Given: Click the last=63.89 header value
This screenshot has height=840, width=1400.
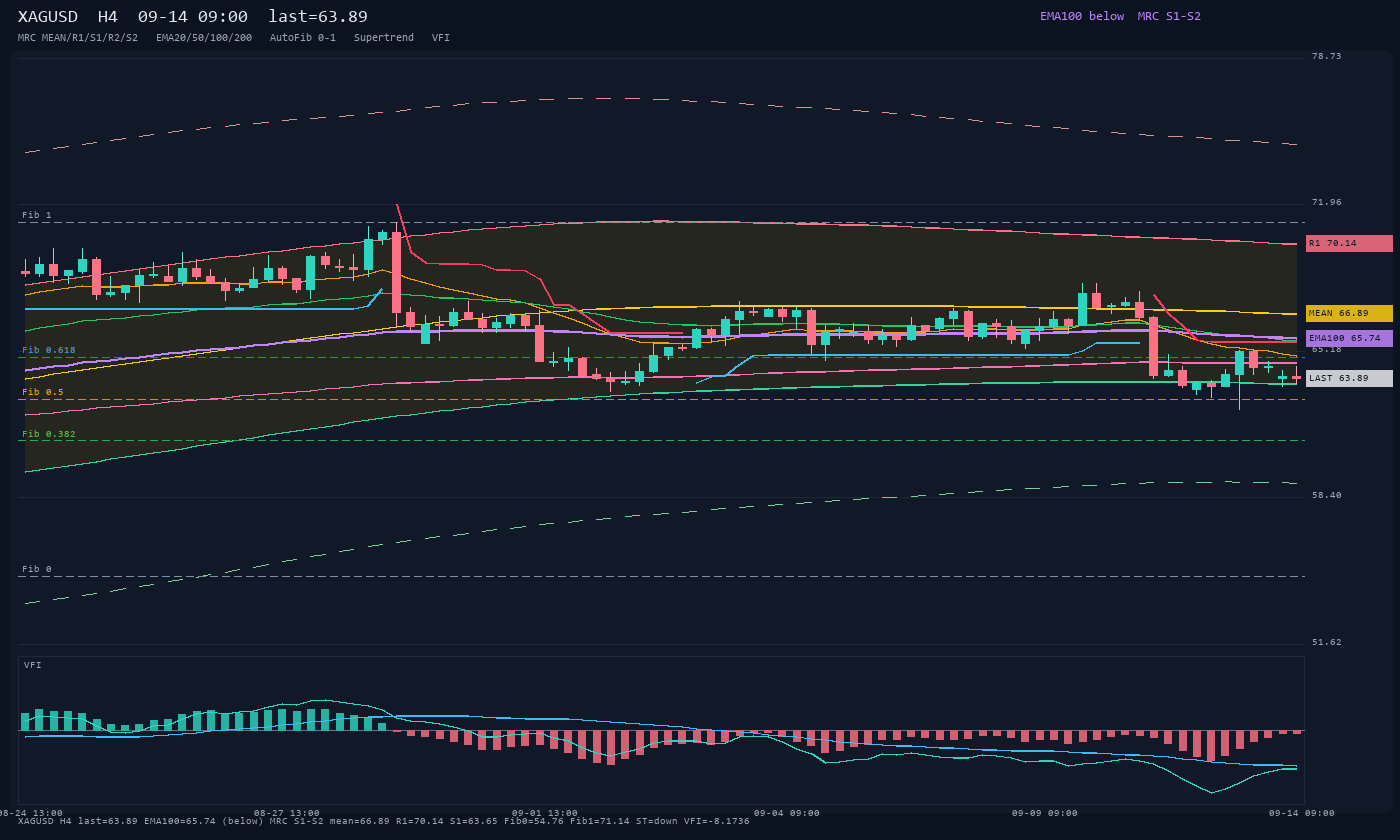Looking at the screenshot, I should 318,17.
